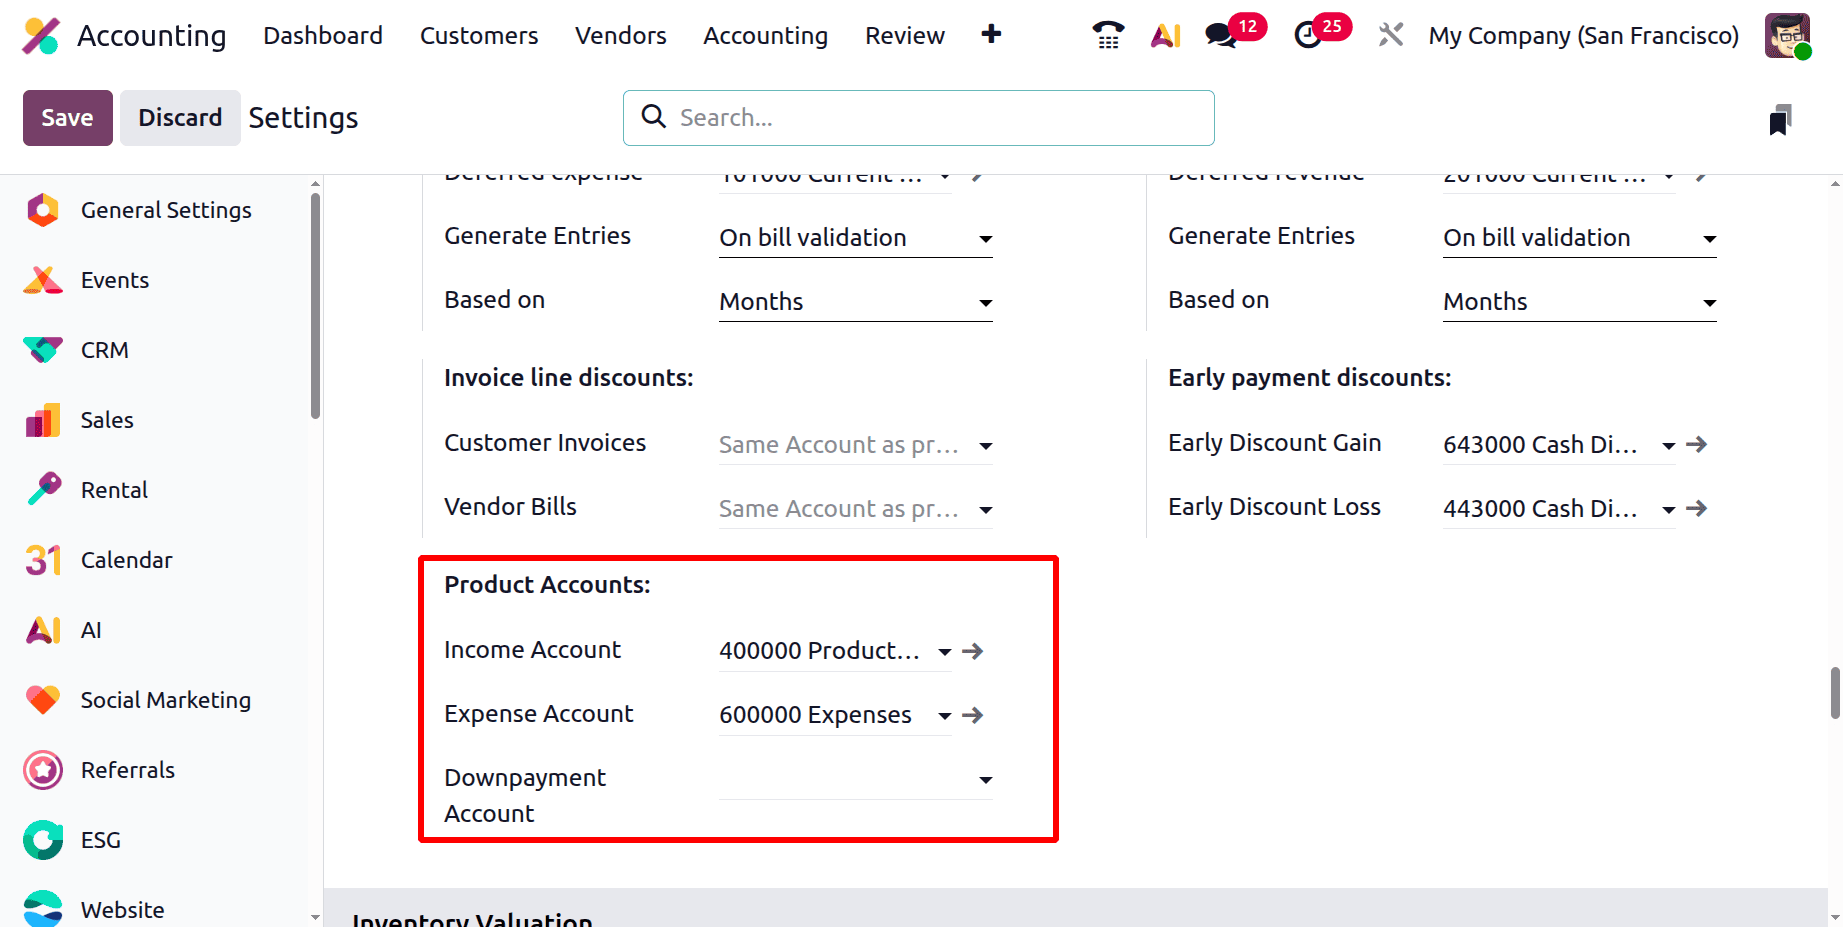Viewport: 1843px width, 927px height.
Task: Open the Vendors menu
Action: point(620,35)
